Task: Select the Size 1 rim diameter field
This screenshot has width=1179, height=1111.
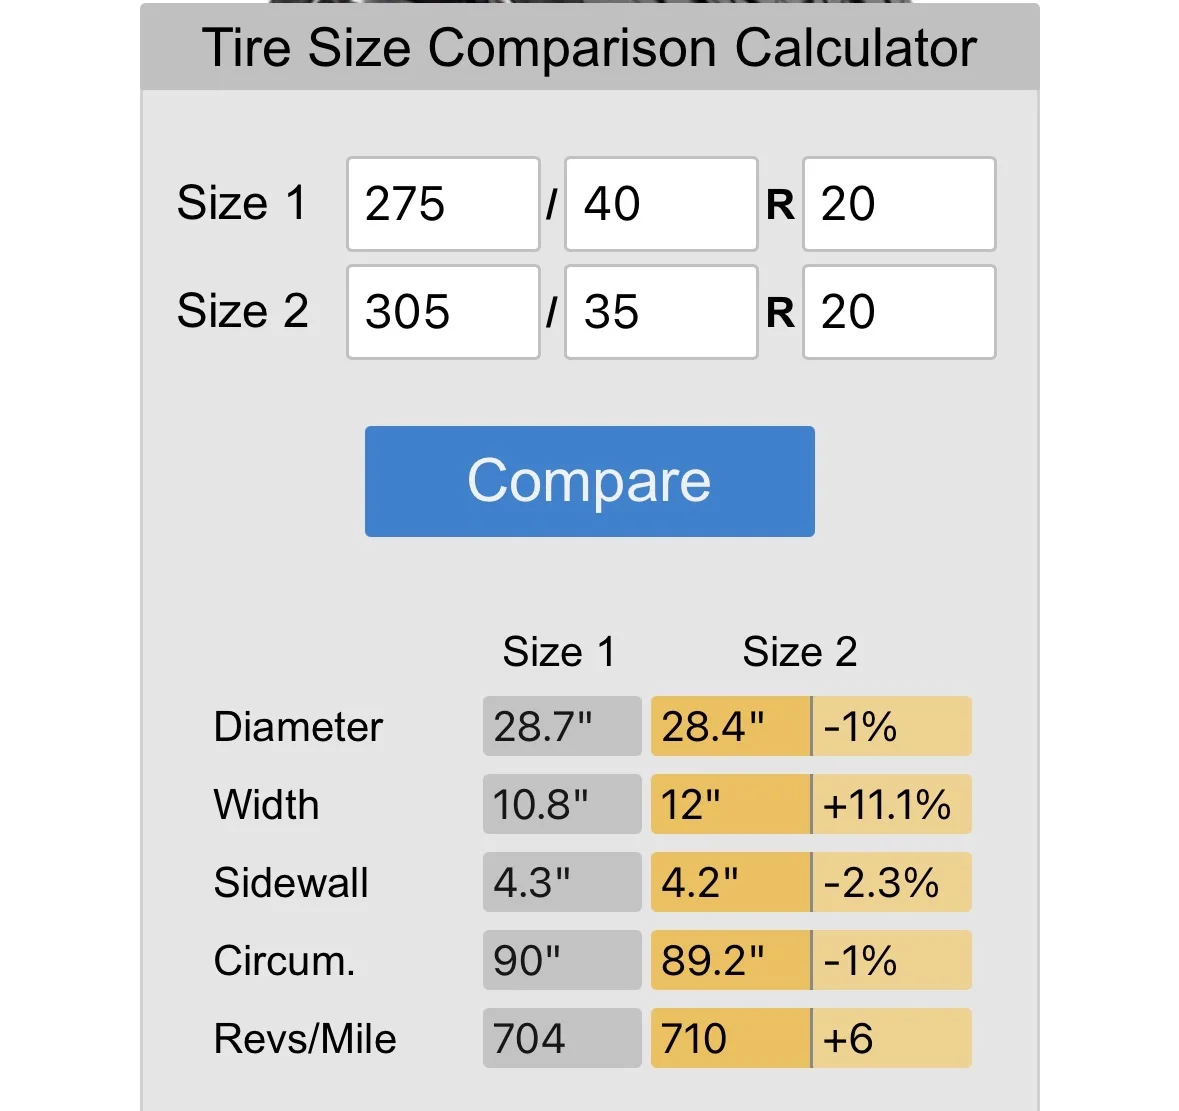Action: 899,204
